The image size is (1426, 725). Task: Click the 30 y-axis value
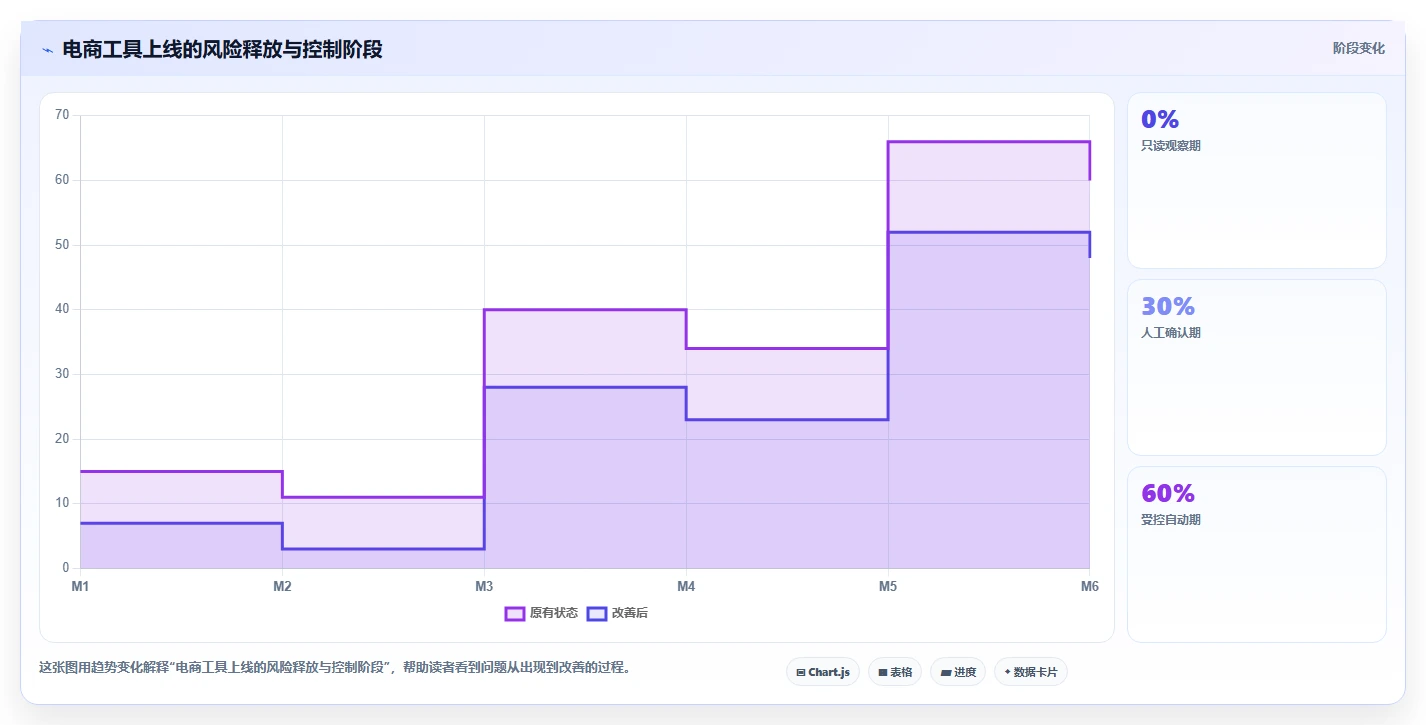tap(62, 374)
